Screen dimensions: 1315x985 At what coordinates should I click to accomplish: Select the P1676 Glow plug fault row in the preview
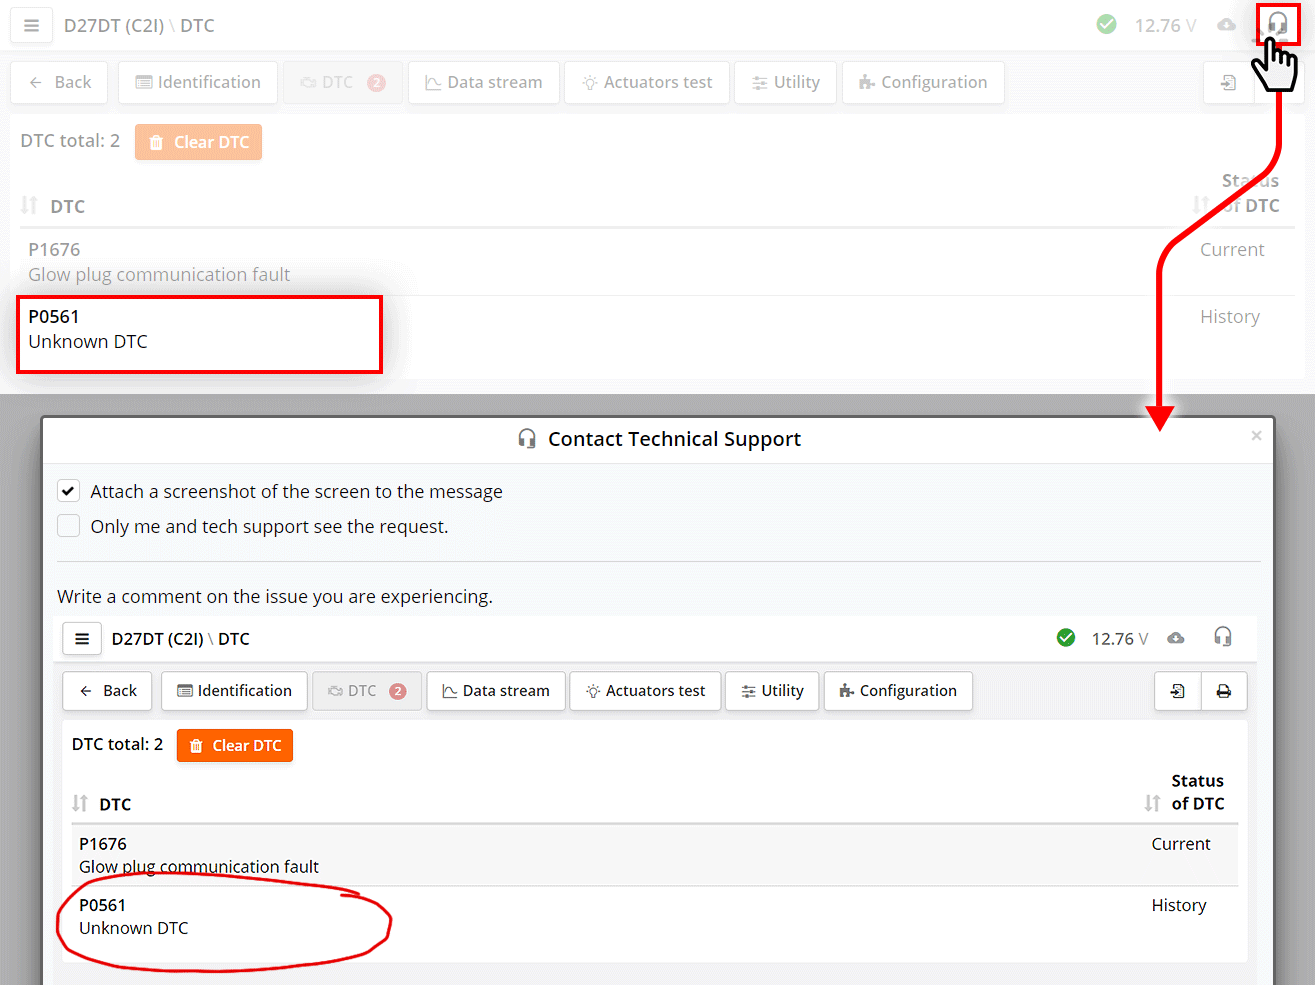[x=199, y=855]
